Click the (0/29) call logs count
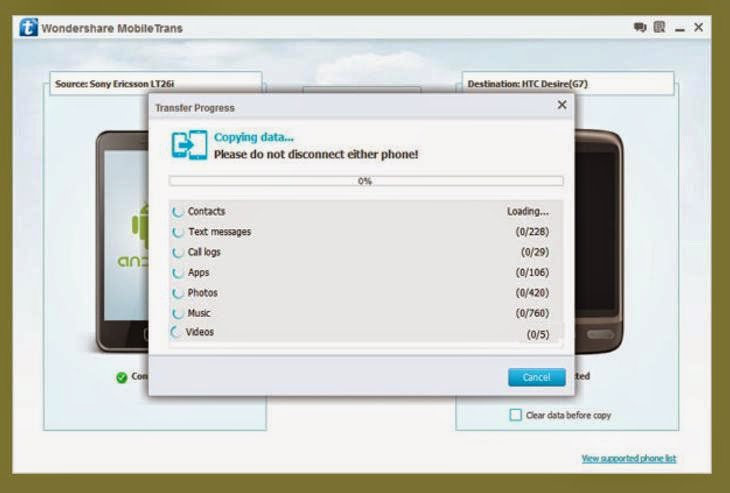 pos(535,252)
